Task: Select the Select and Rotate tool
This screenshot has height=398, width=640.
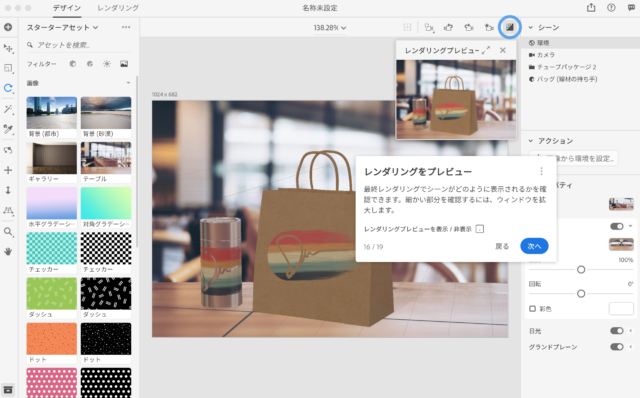Action: click(x=8, y=88)
